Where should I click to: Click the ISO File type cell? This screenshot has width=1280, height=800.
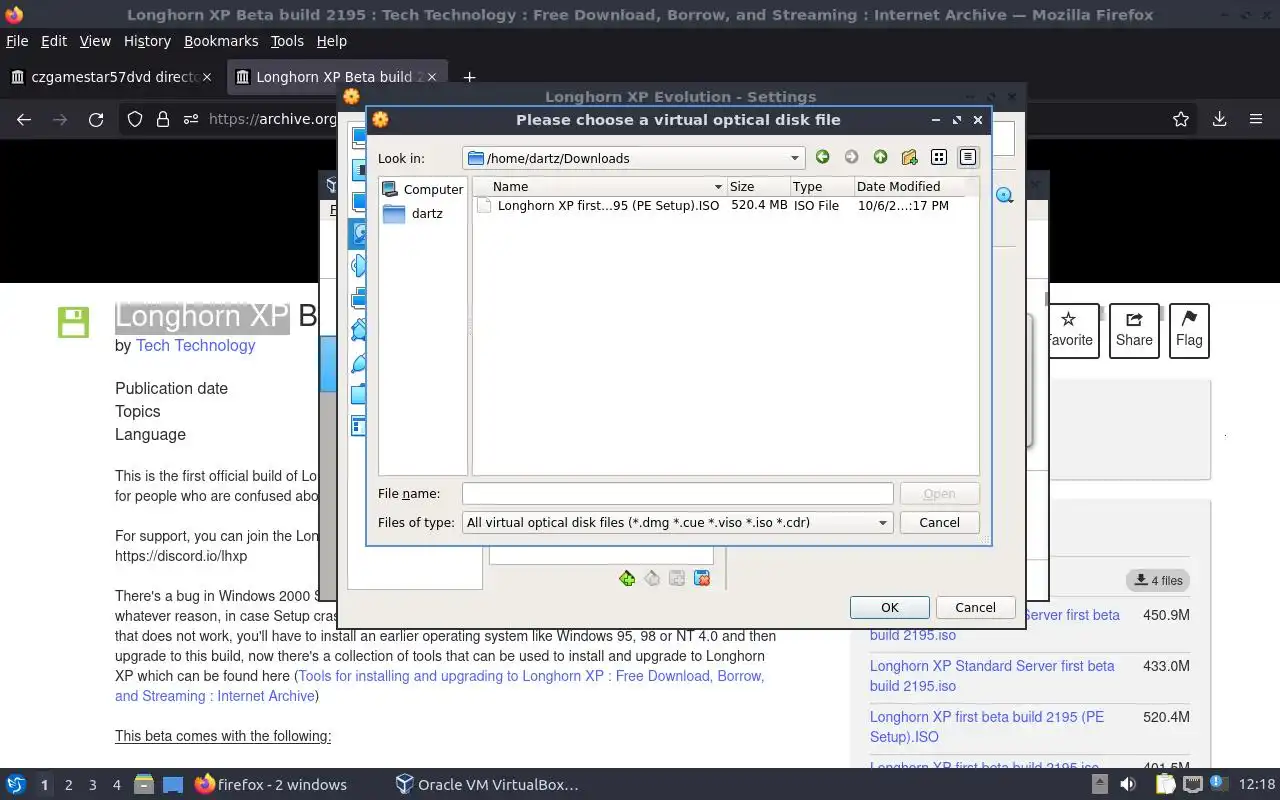816,205
